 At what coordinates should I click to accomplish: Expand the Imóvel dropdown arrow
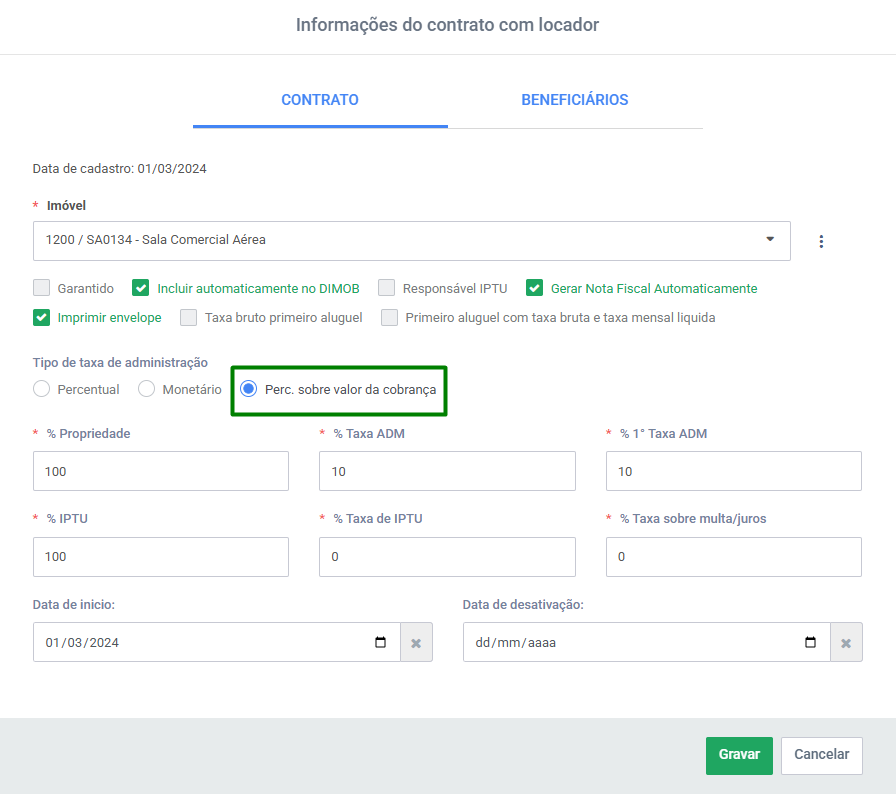(x=770, y=239)
